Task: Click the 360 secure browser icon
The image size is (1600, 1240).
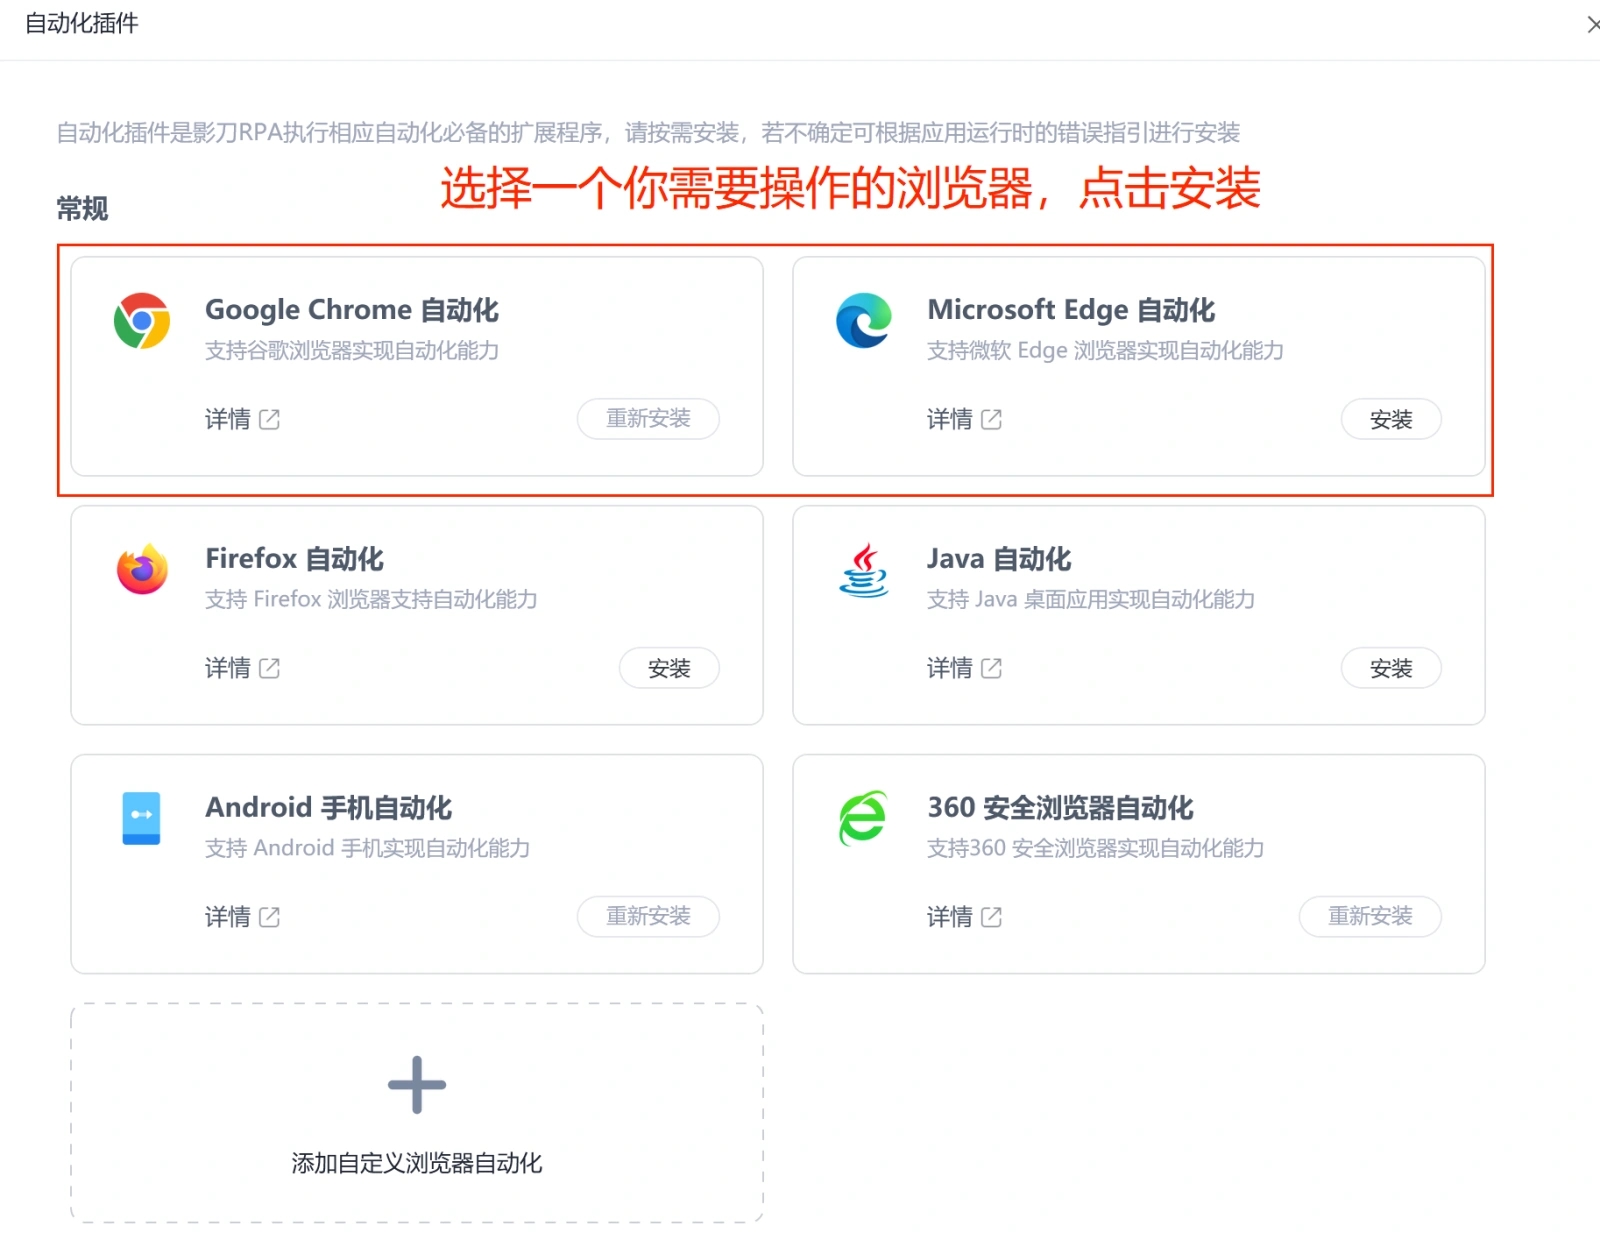Action: [x=863, y=818]
